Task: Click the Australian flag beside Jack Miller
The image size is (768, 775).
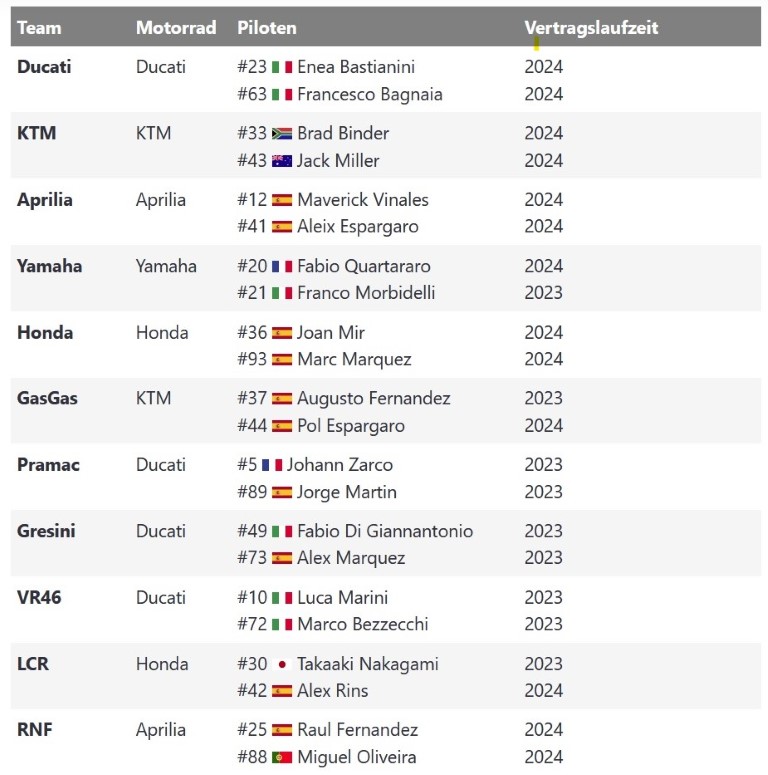Action: coord(282,160)
